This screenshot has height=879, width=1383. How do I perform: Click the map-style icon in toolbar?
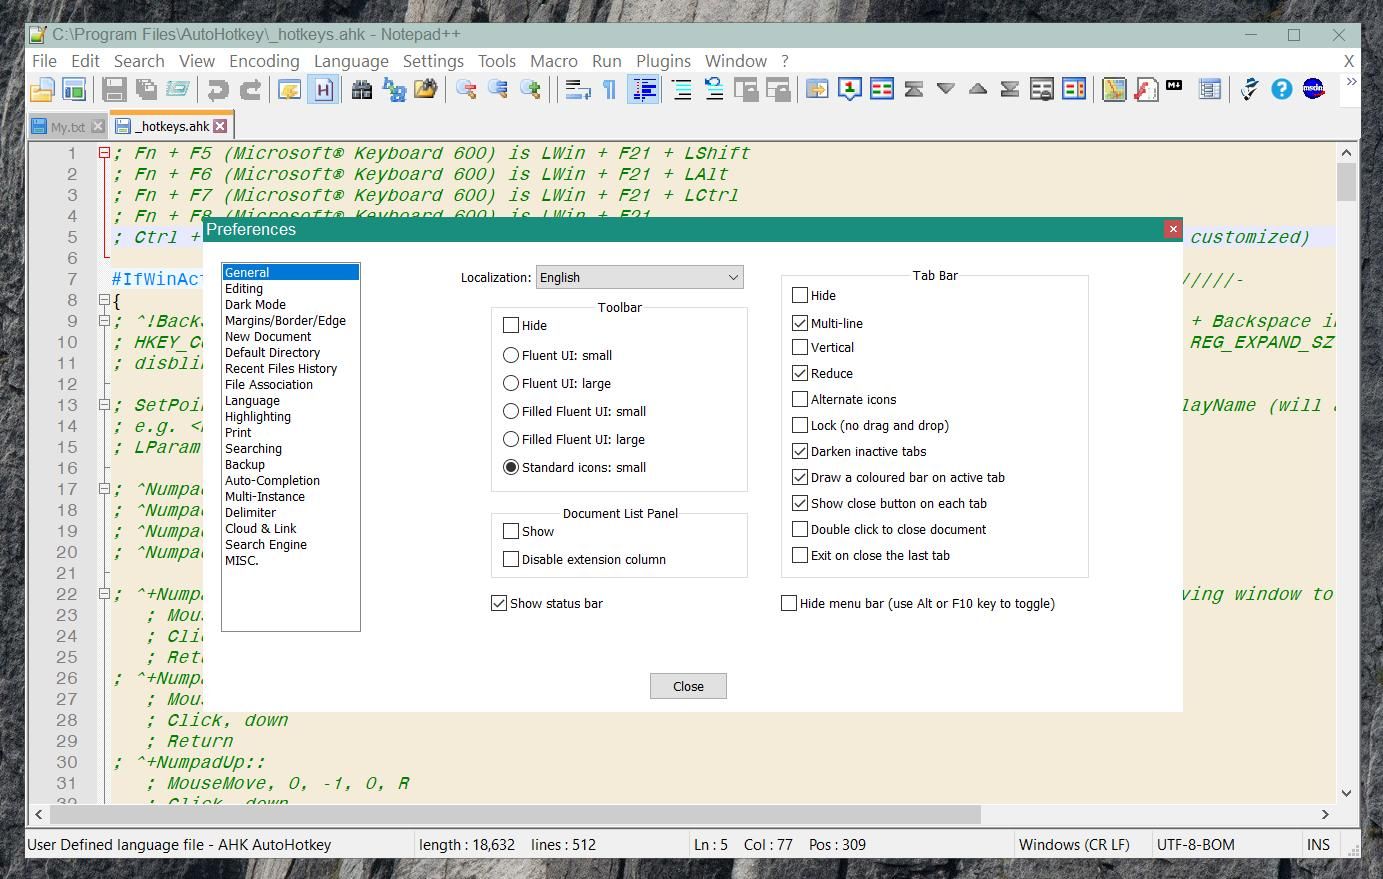click(1113, 90)
